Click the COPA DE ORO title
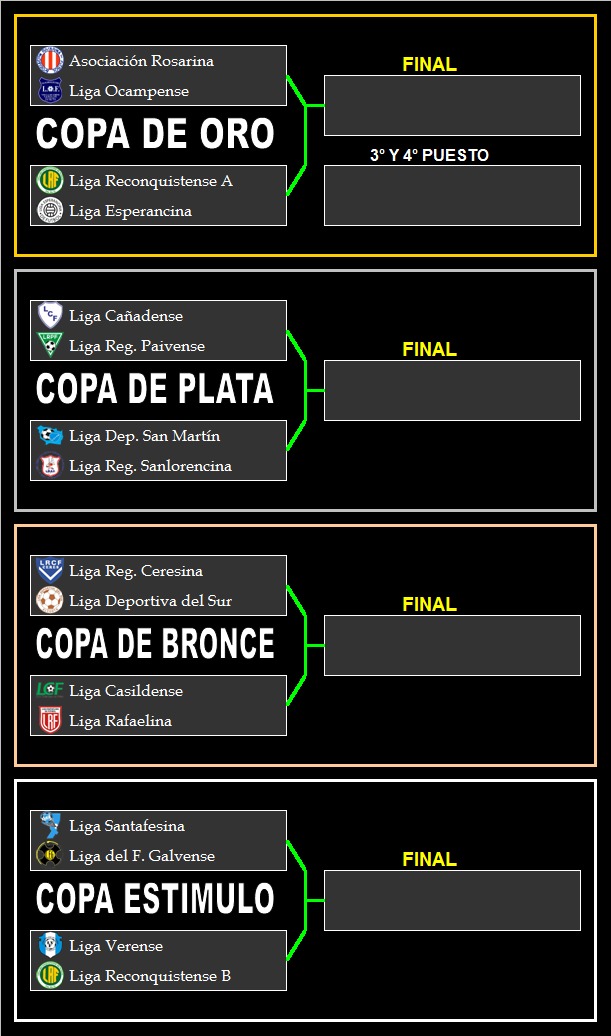 tap(155, 135)
